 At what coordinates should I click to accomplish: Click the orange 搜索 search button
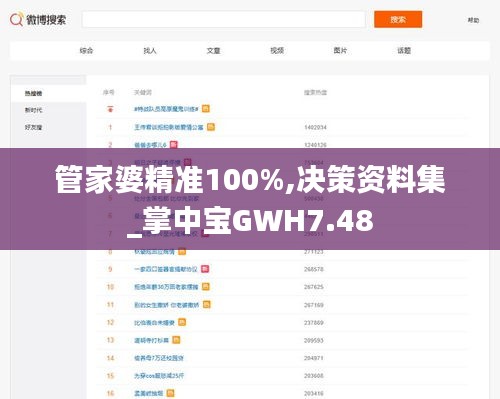pos(398,19)
